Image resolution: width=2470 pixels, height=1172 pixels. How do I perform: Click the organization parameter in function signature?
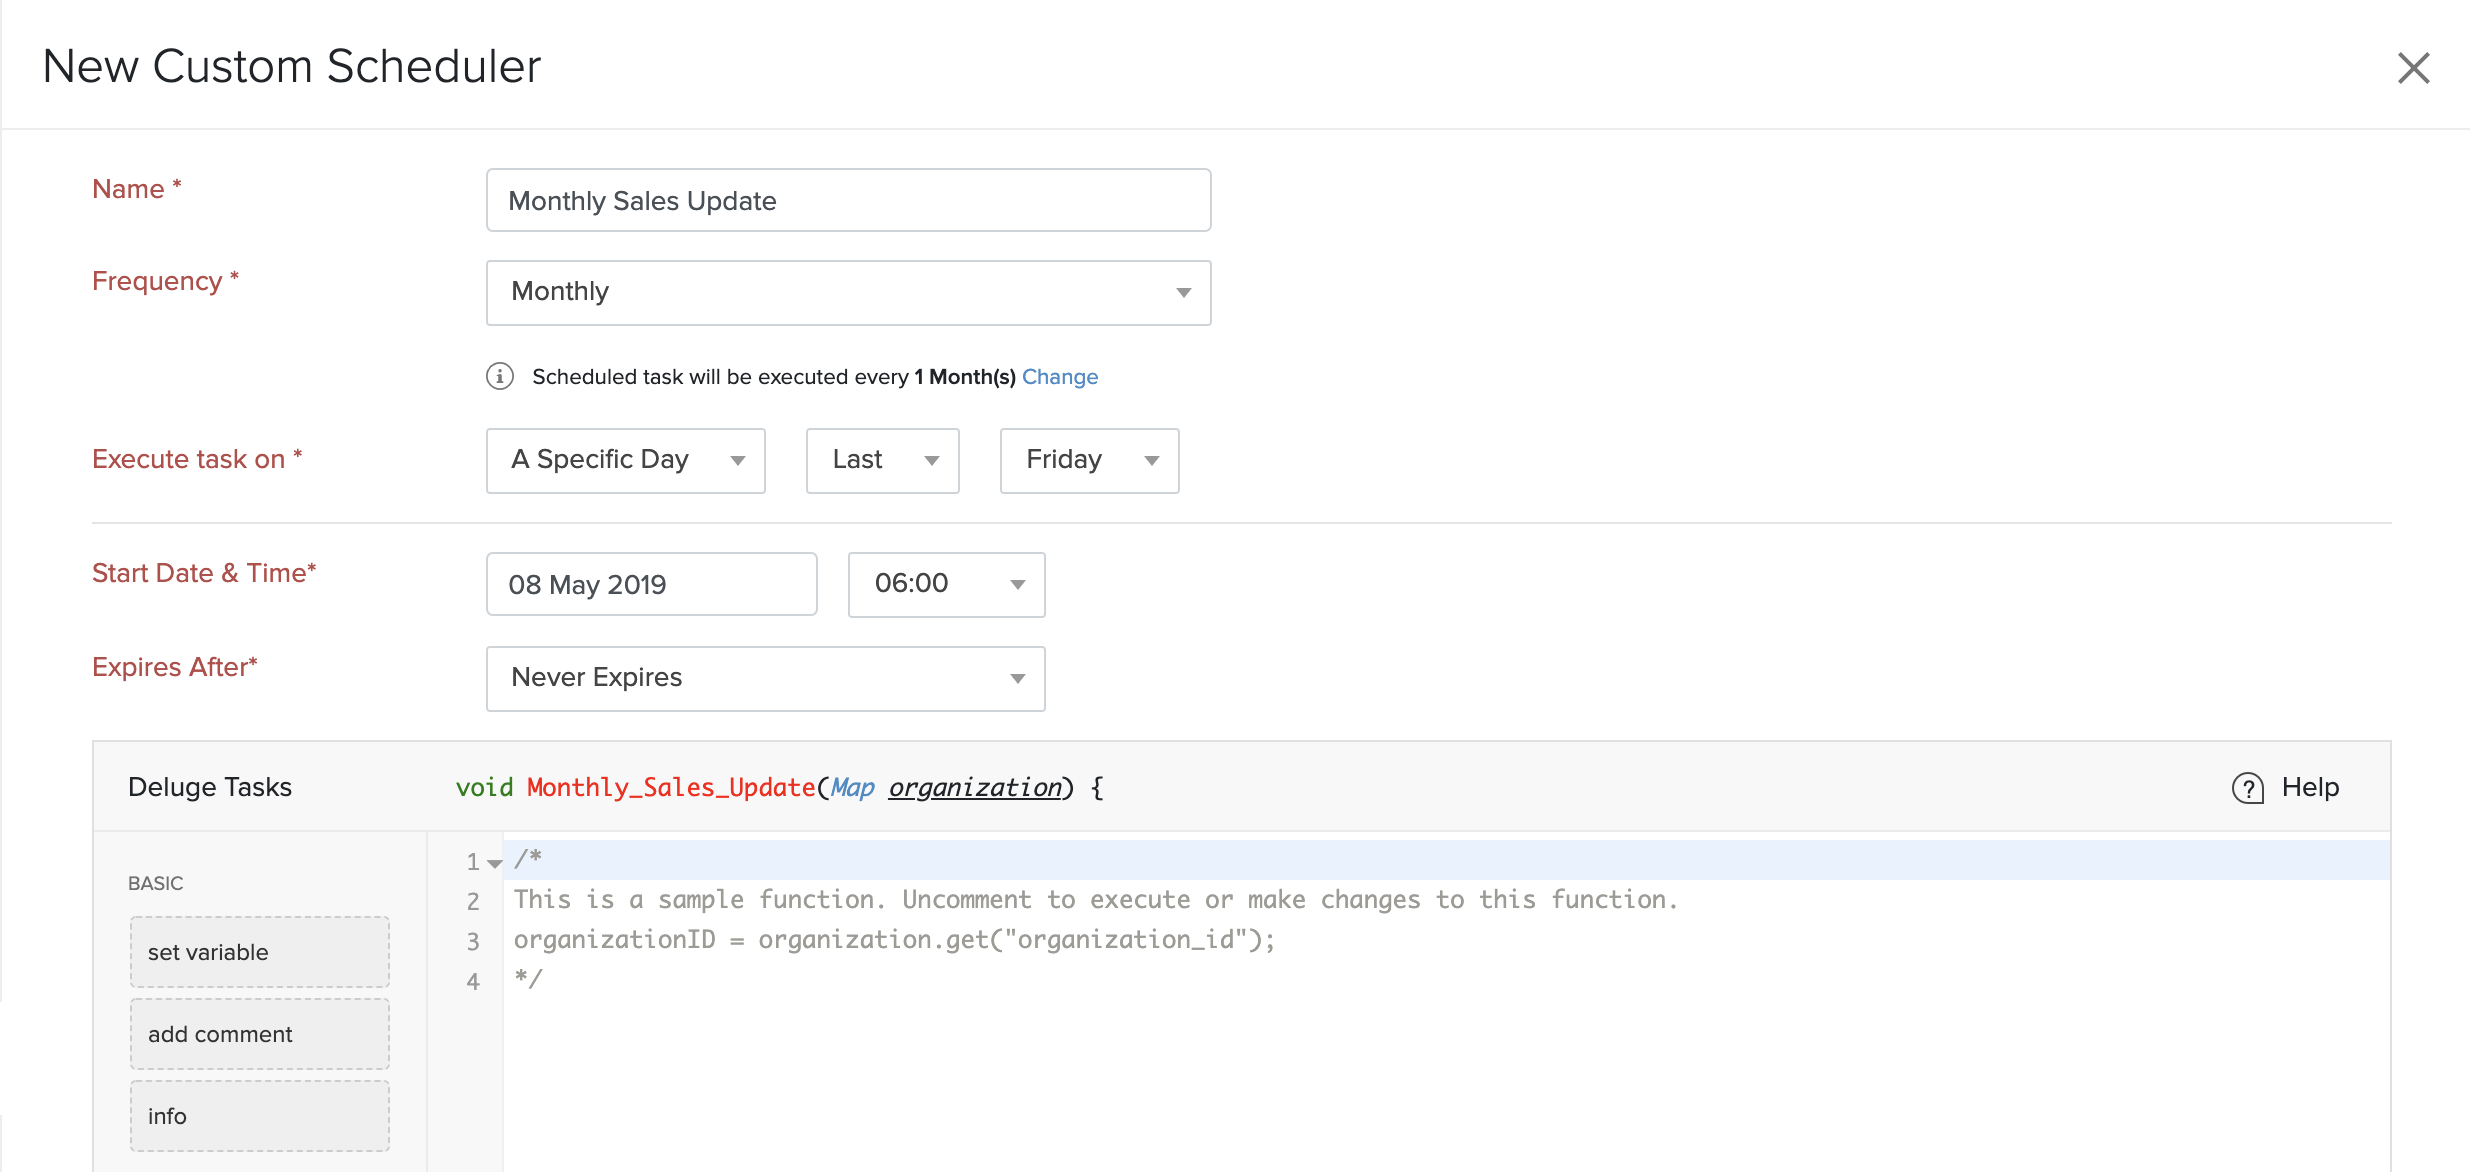click(975, 788)
